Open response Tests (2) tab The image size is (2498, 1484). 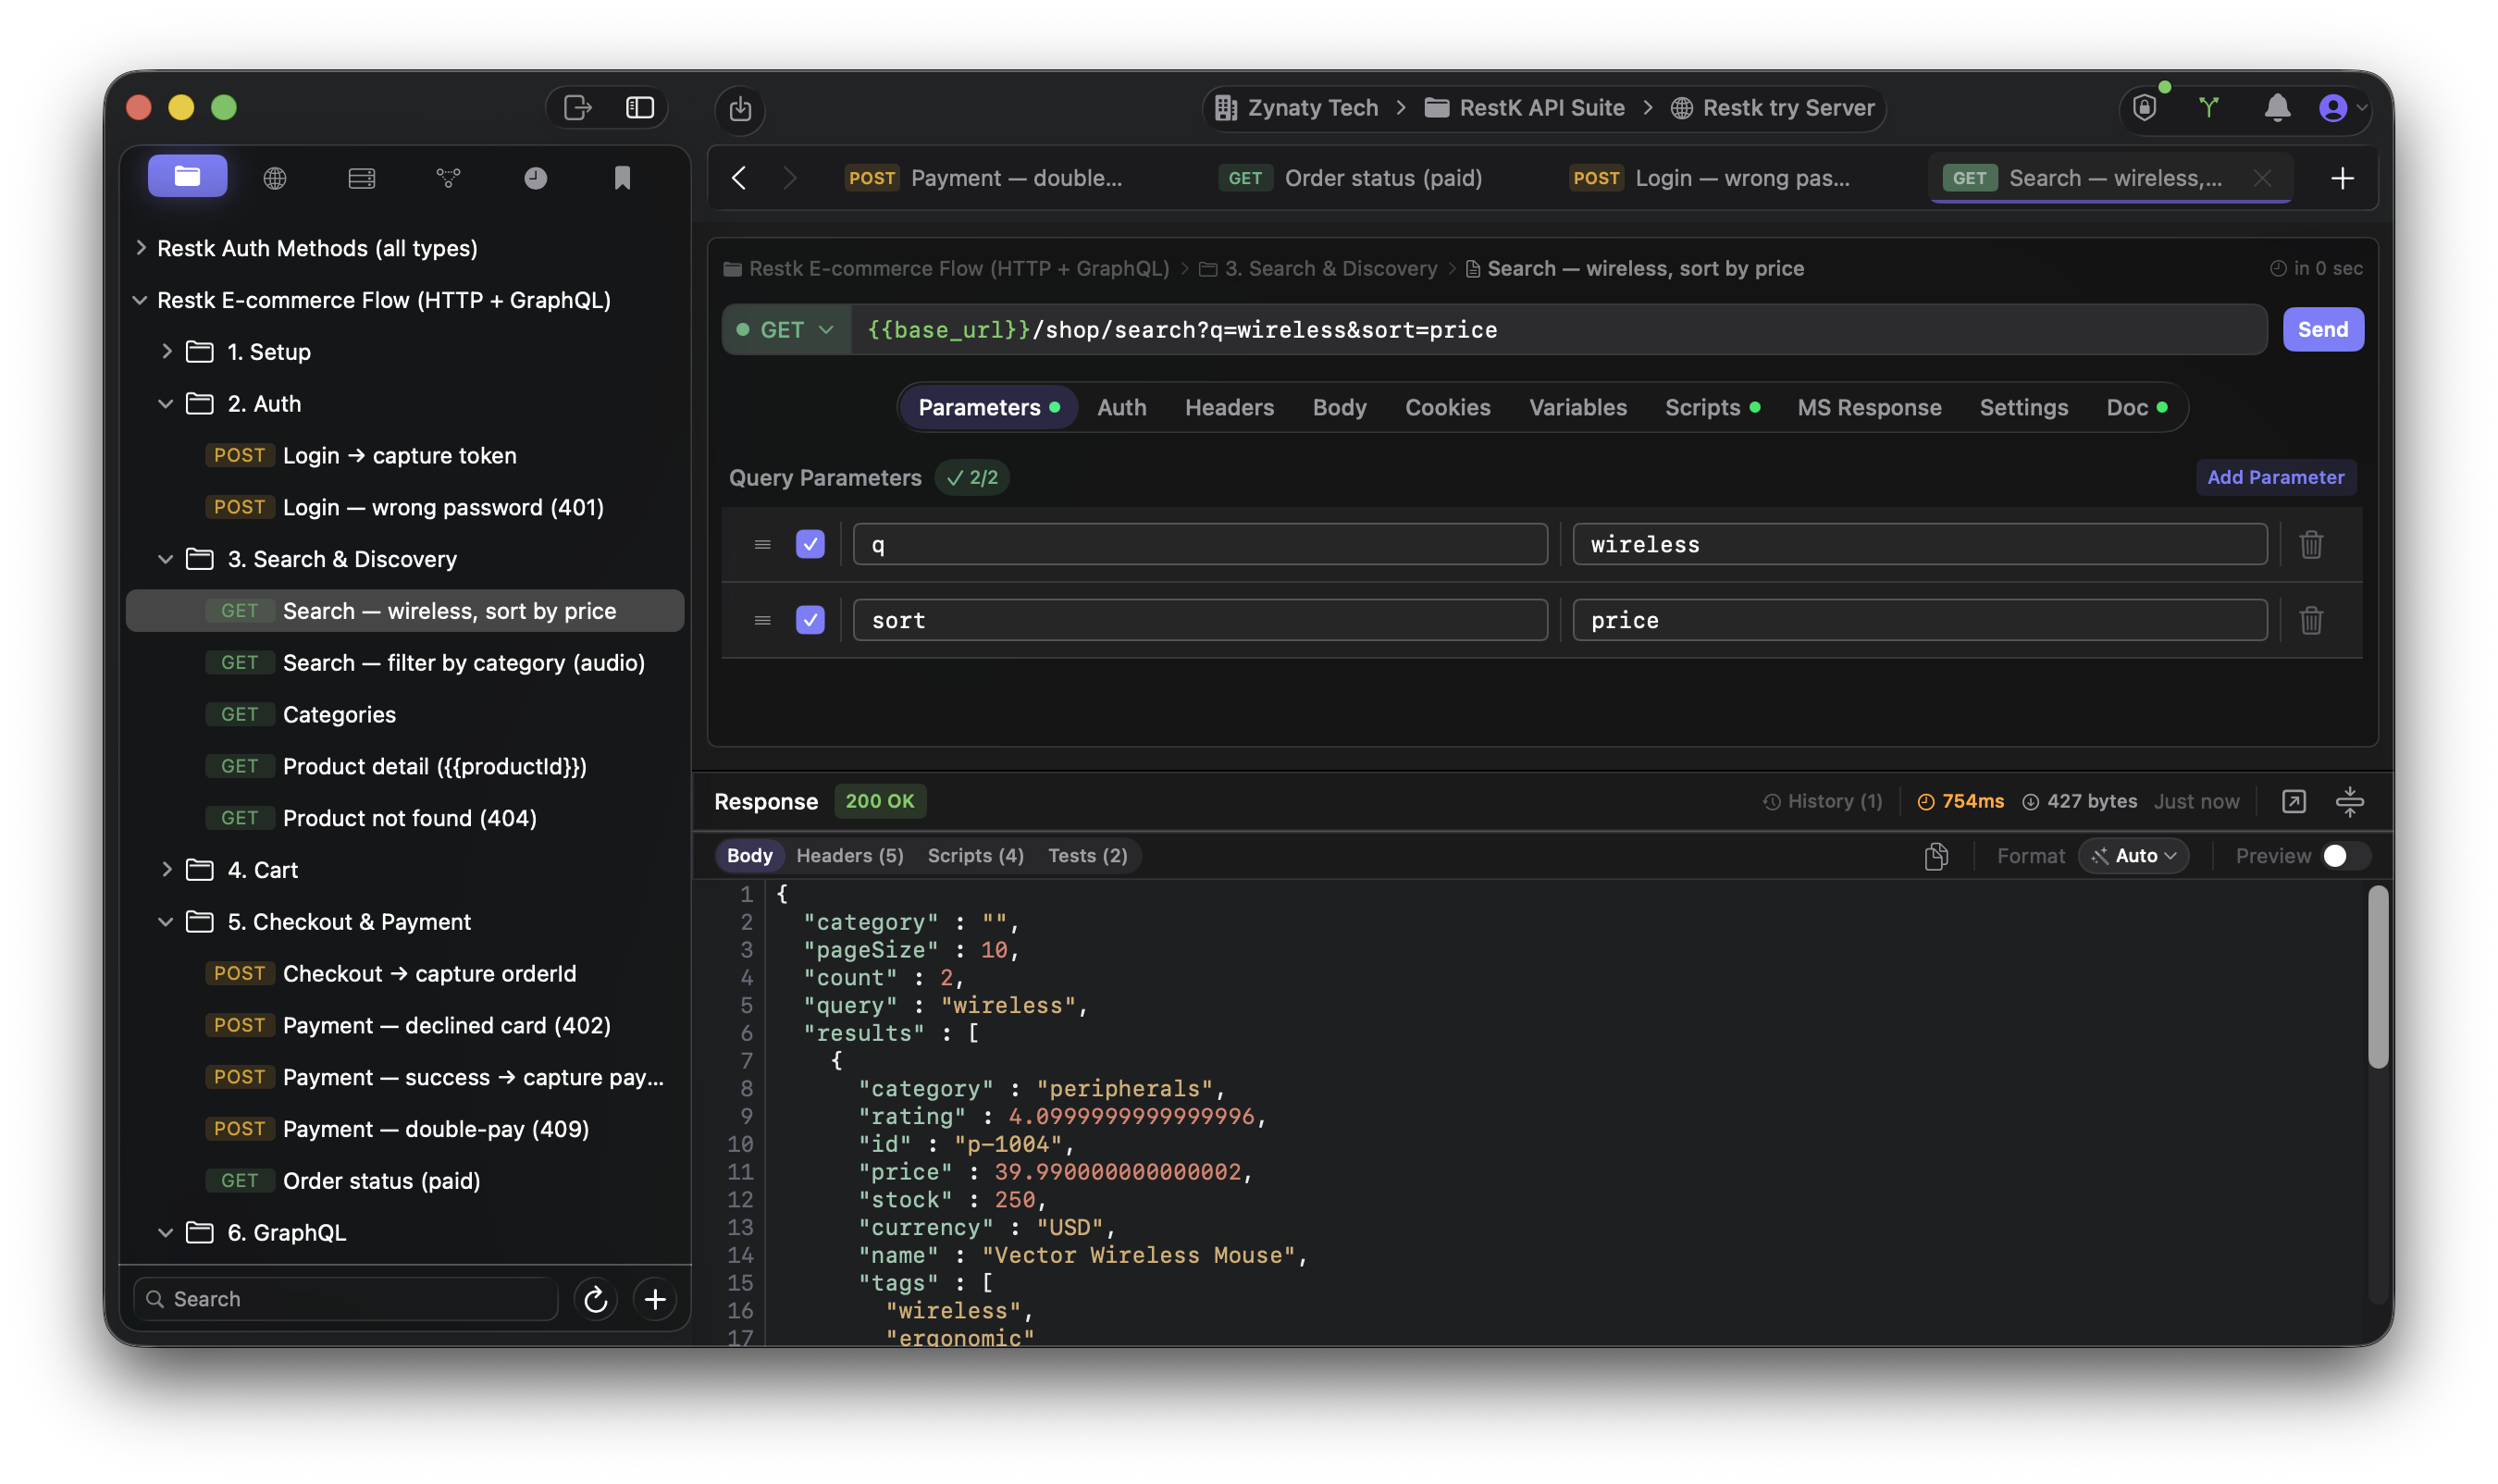point(1087,856)
